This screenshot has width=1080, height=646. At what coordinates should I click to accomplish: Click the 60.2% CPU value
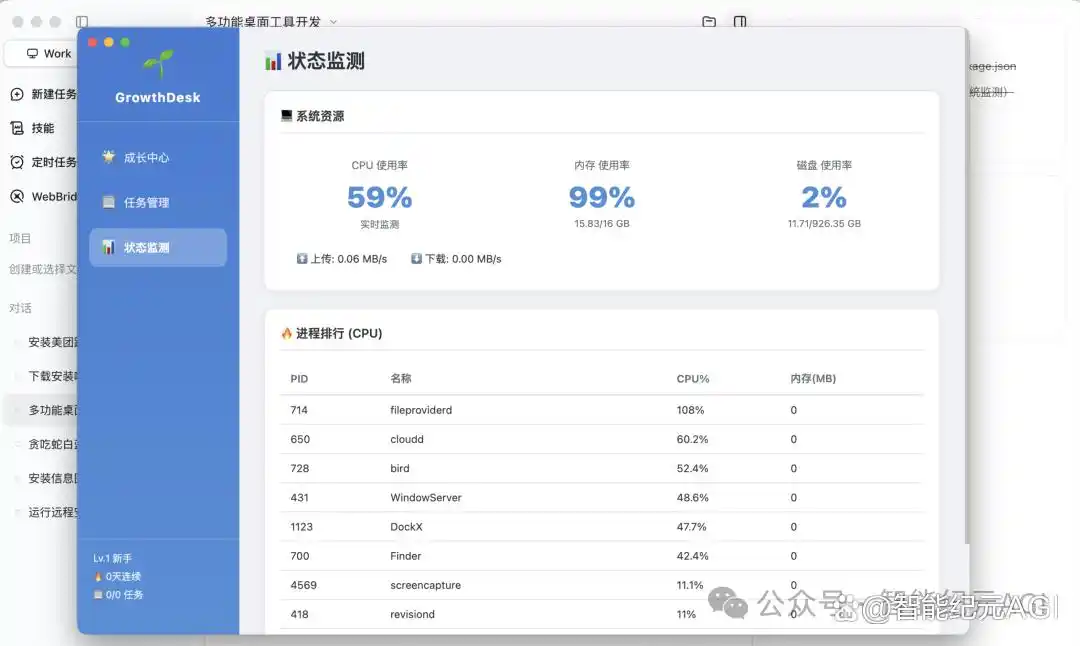point(692,439)
